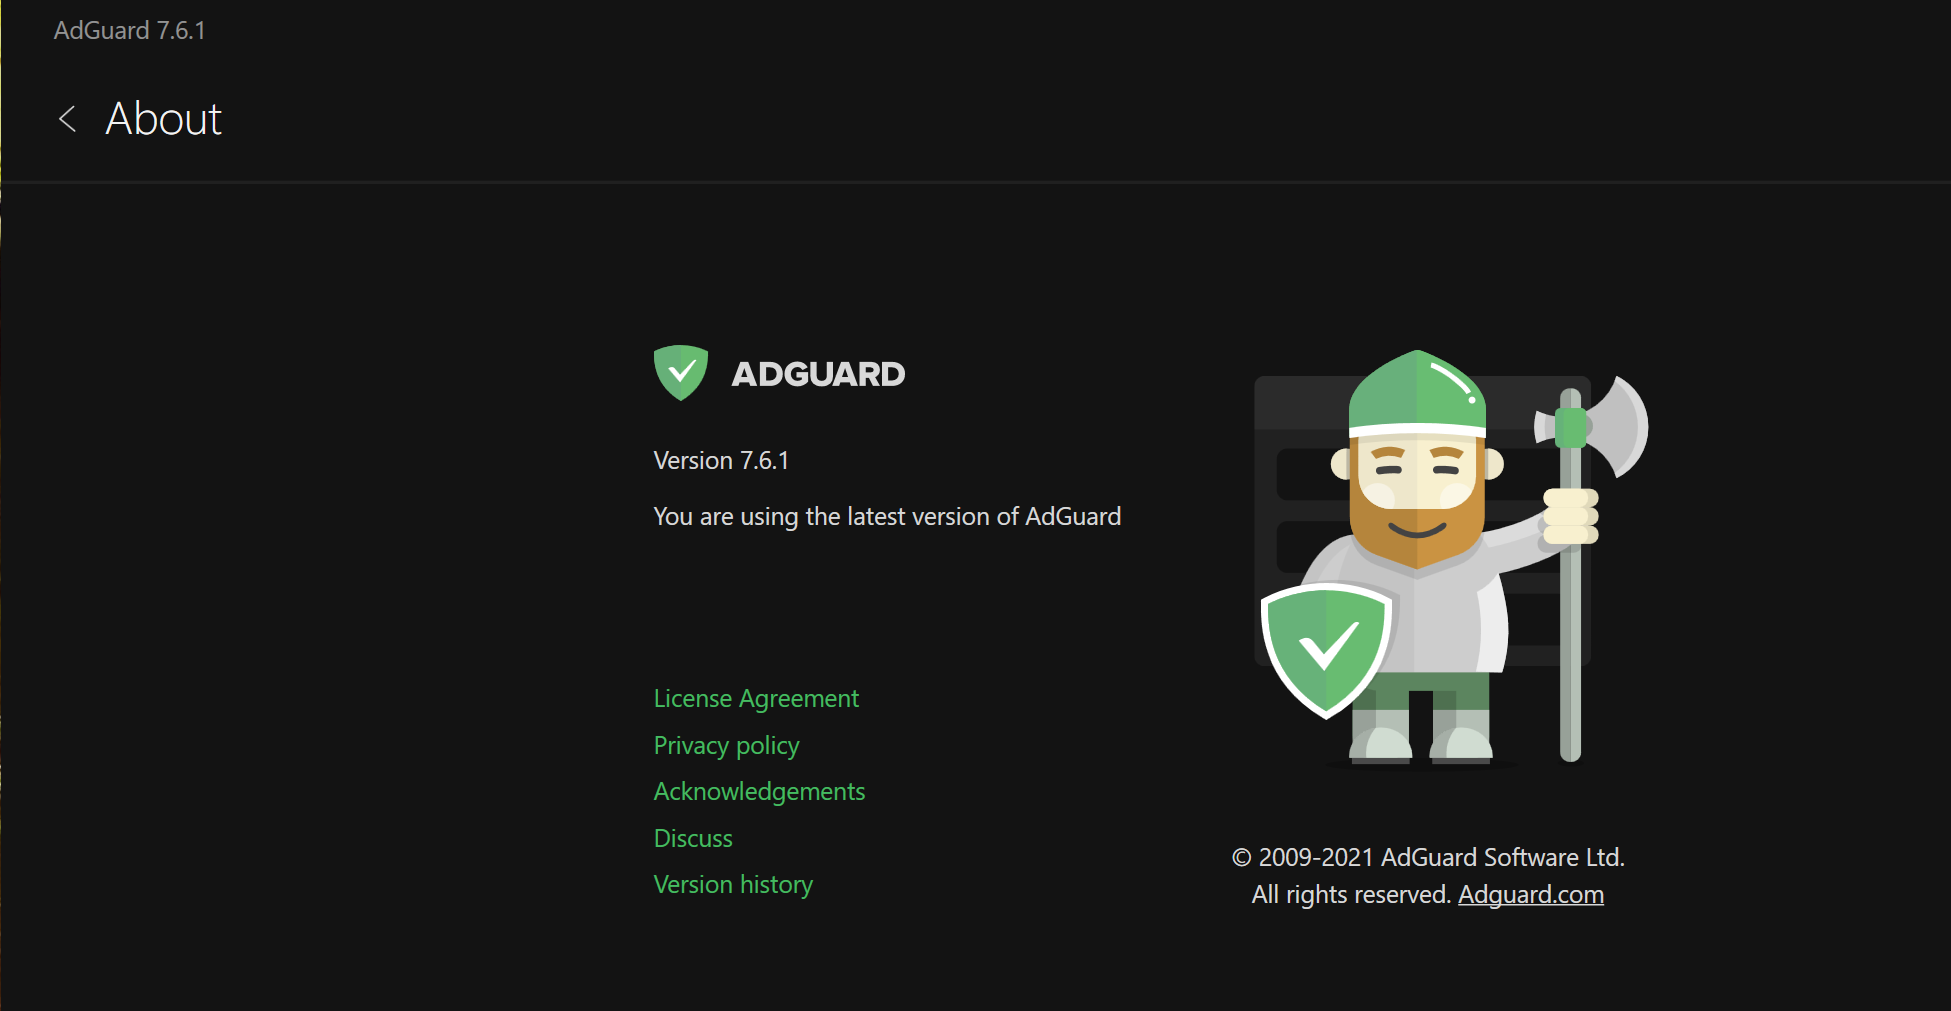Show the Version history

pyautogui.click(x=733, y=885)
